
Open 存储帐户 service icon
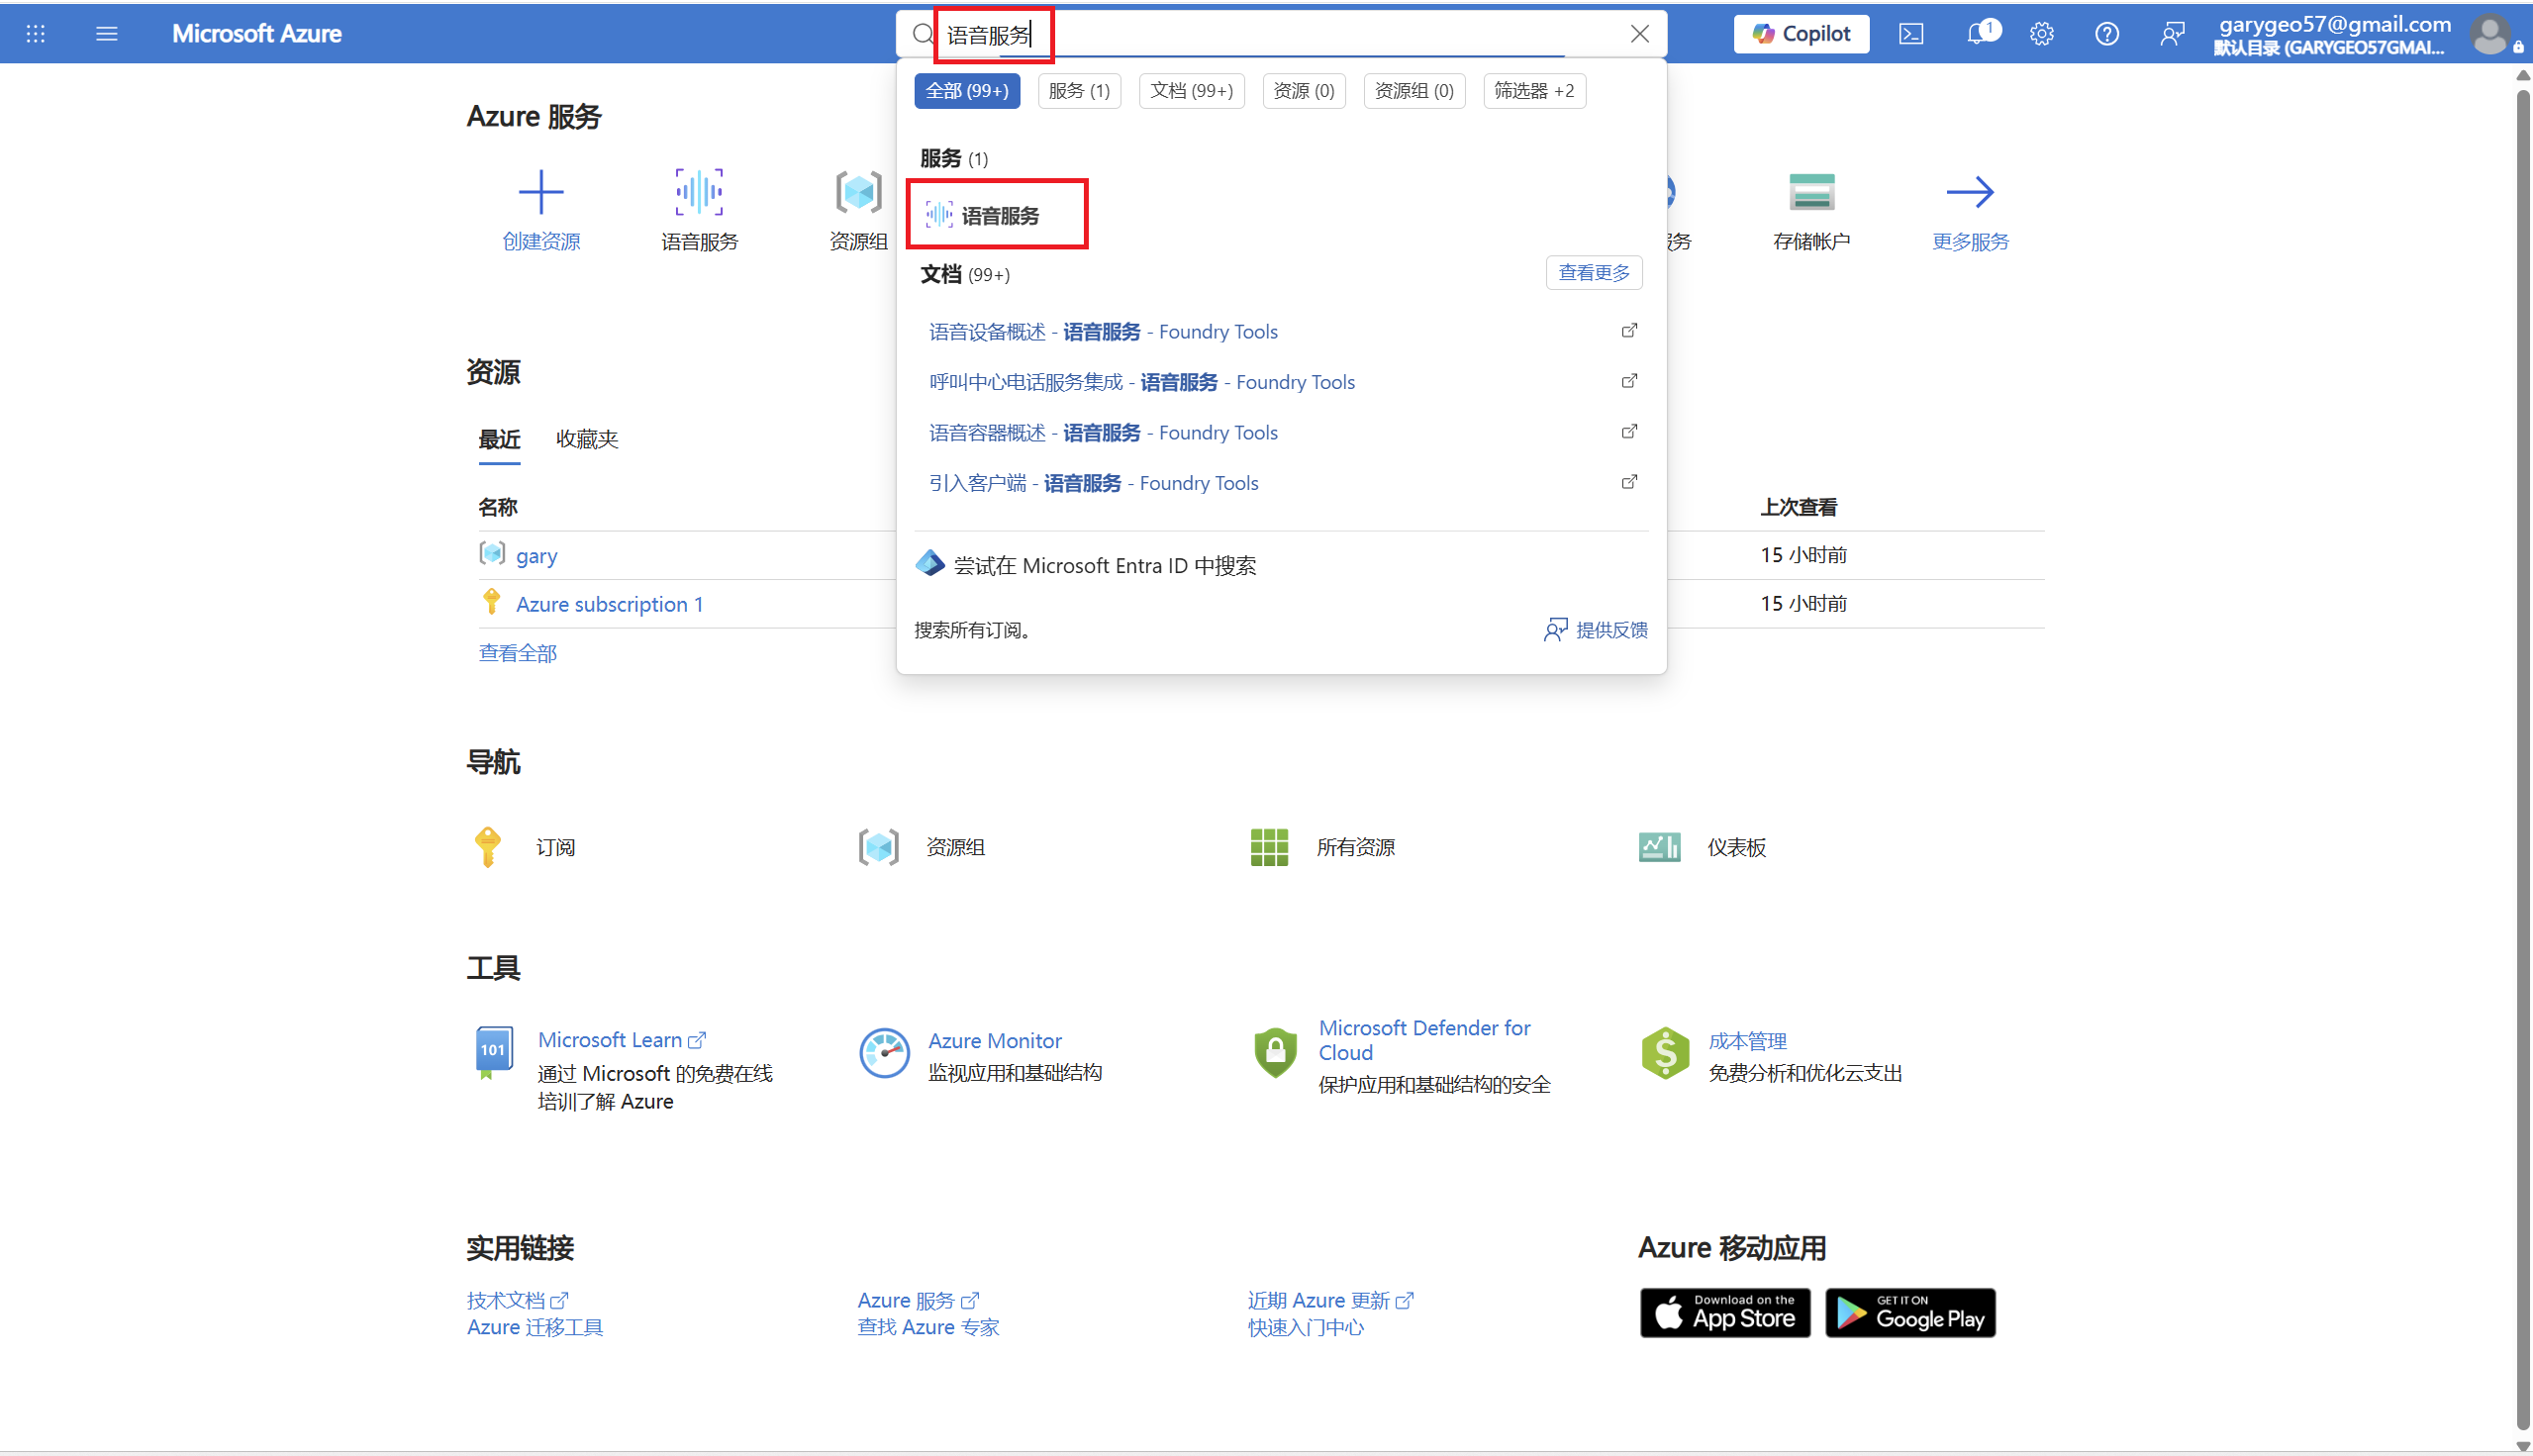tap(1811, 192)
